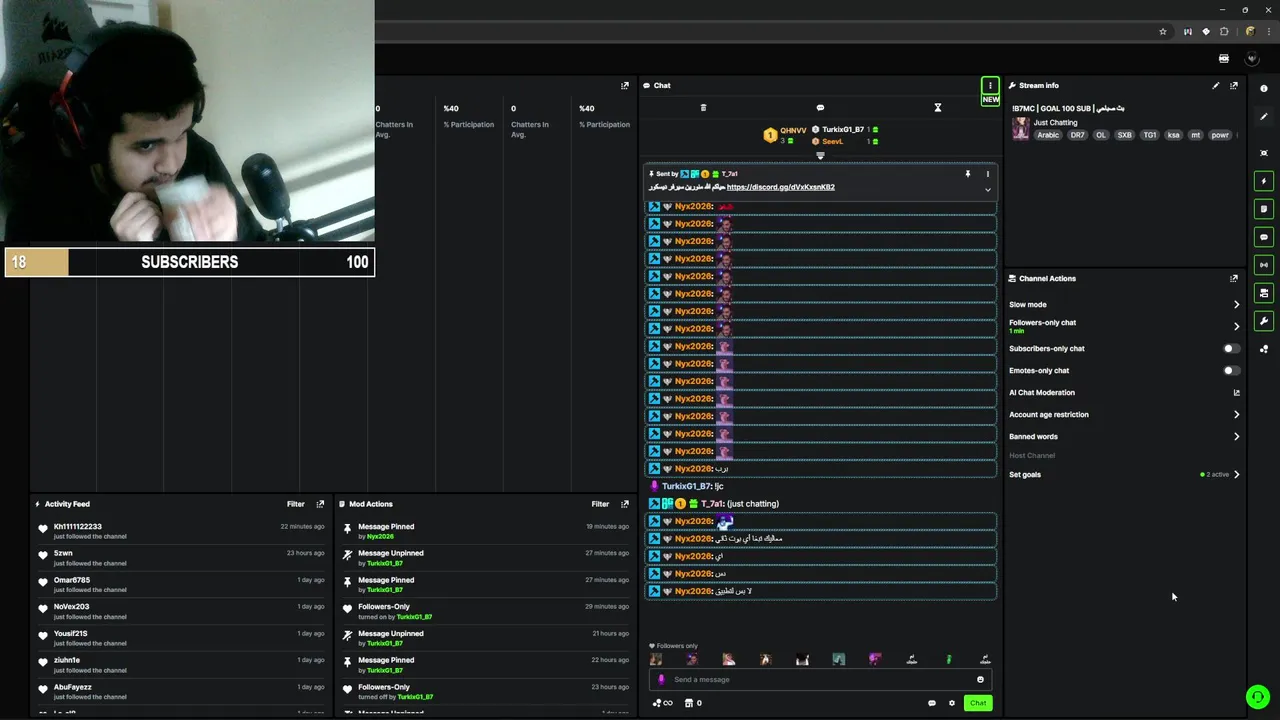
Task: Enable Subscribers-only chat switch
Action: point(1232,348)
